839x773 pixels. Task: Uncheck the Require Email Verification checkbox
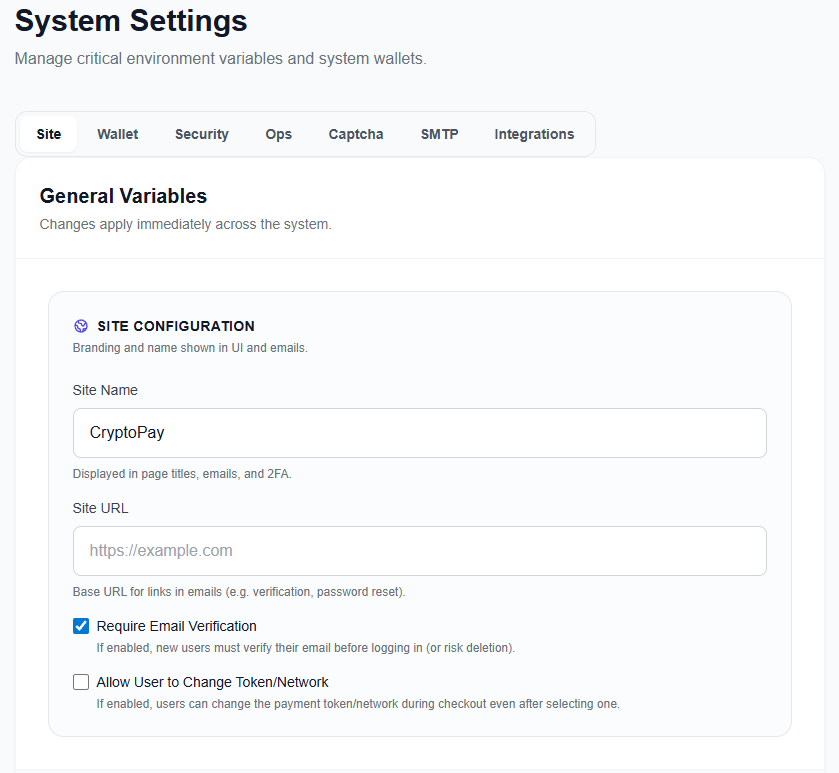(81, 626)
